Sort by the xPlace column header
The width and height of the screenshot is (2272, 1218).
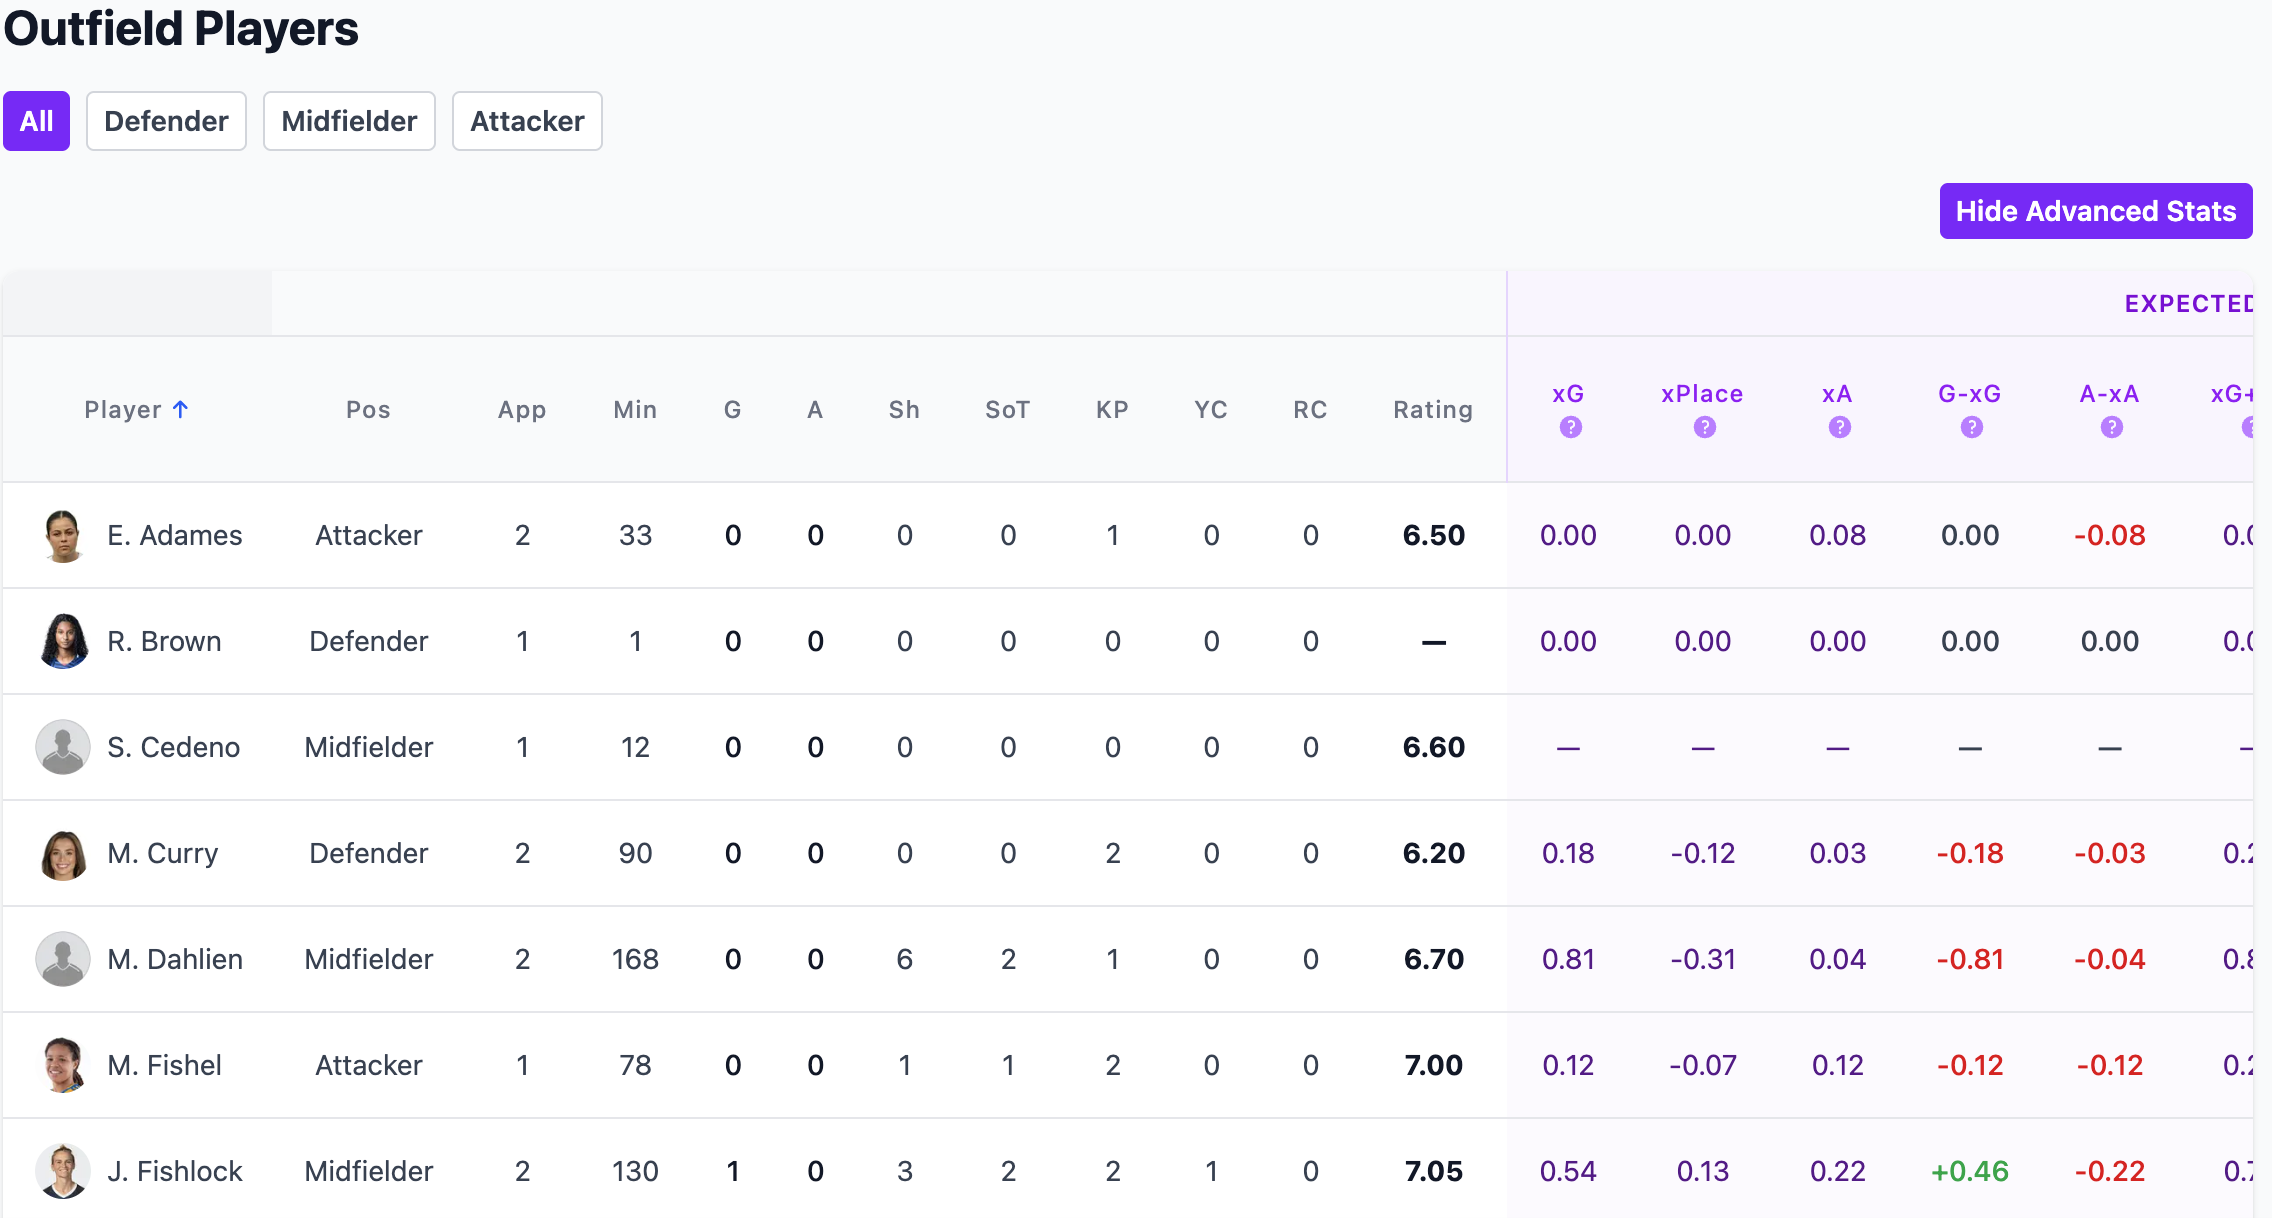click(x=1702, y=394)
